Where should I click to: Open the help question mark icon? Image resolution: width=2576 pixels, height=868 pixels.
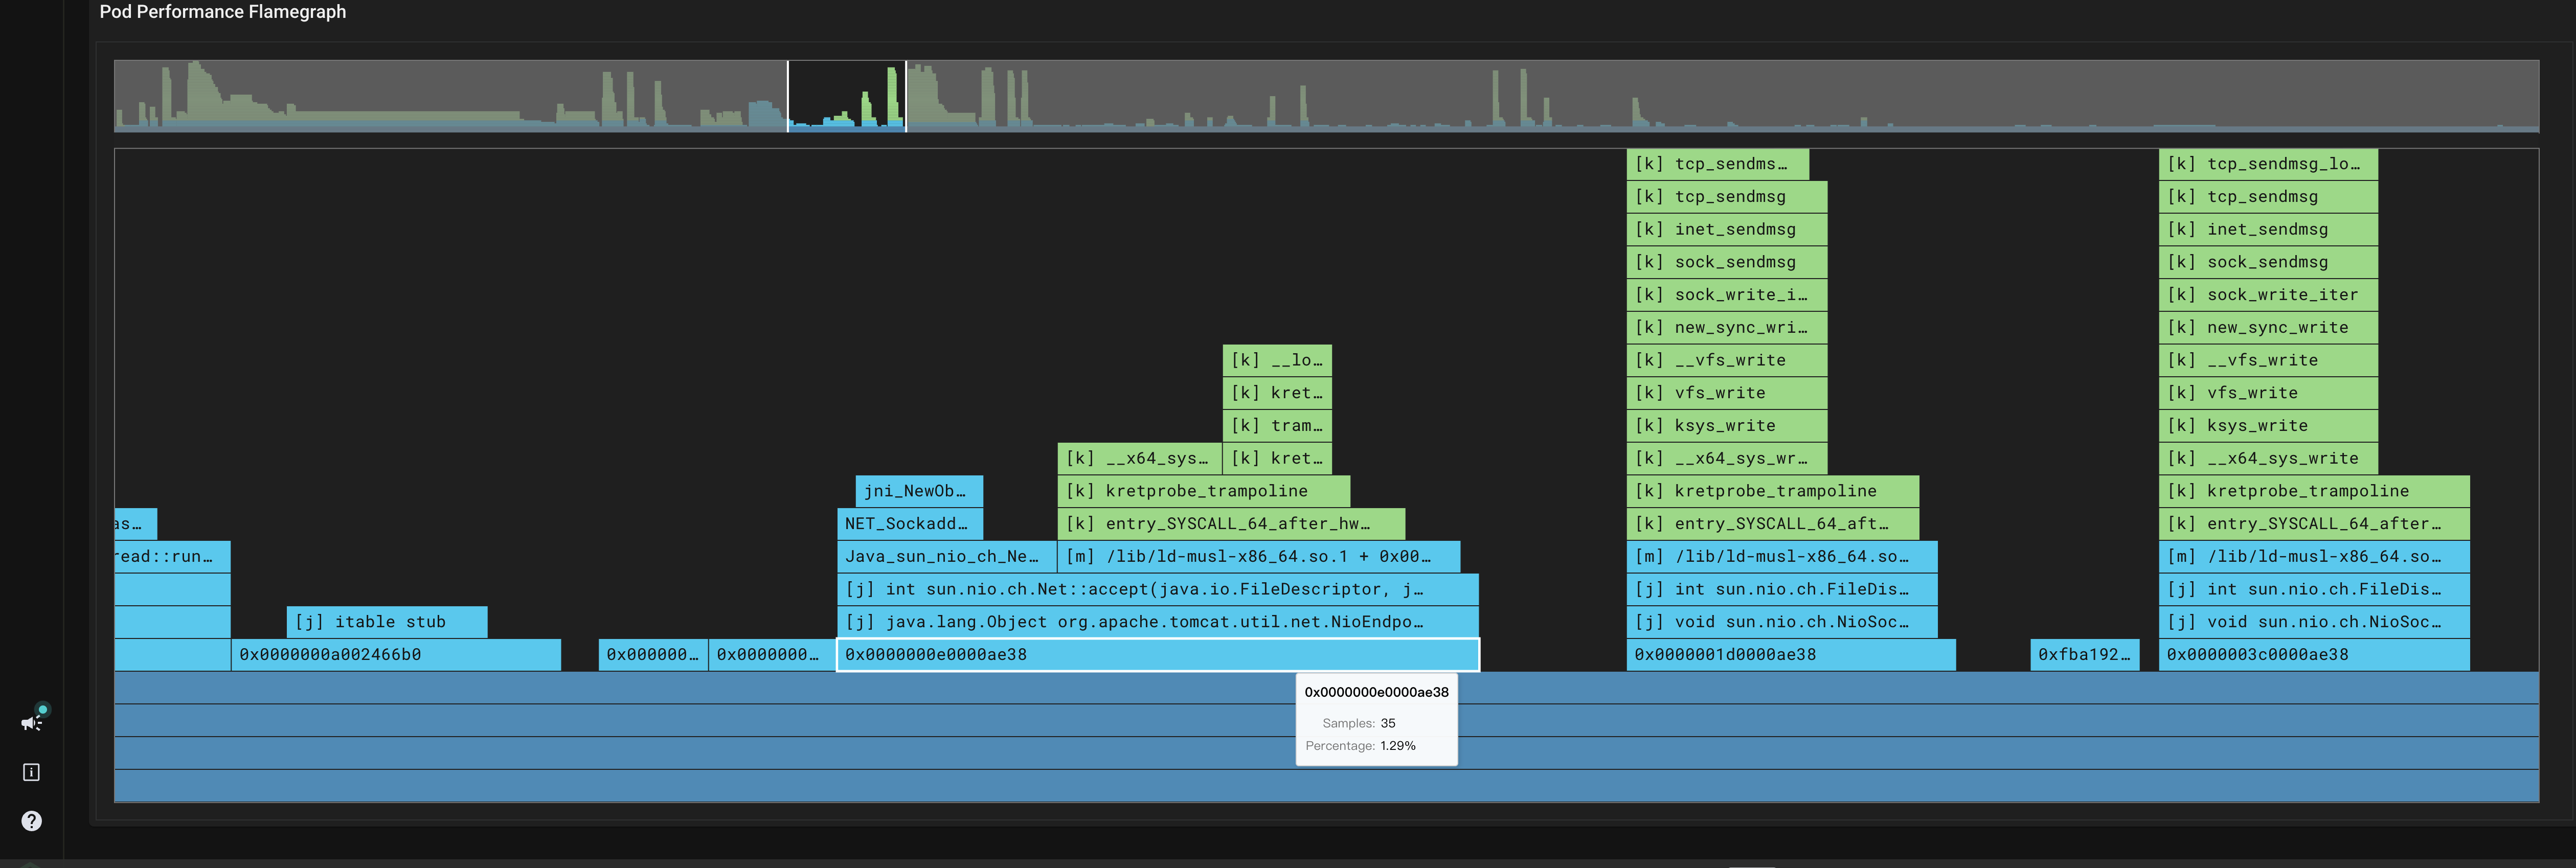[31, 821]
